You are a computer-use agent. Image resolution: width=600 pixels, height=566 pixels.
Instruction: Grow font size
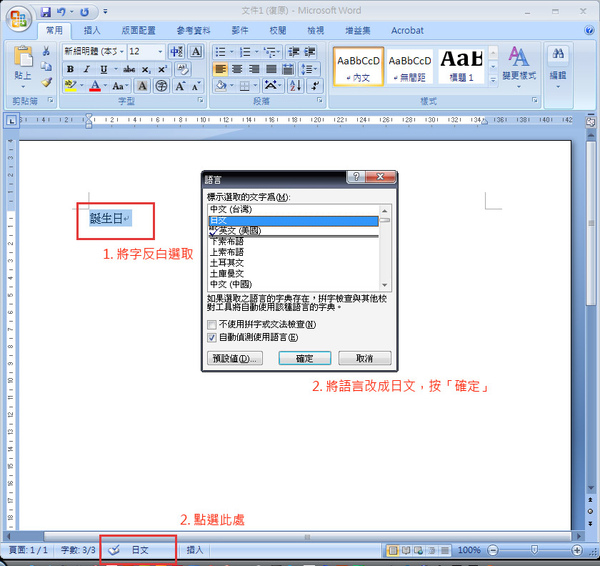coord(180,86)
